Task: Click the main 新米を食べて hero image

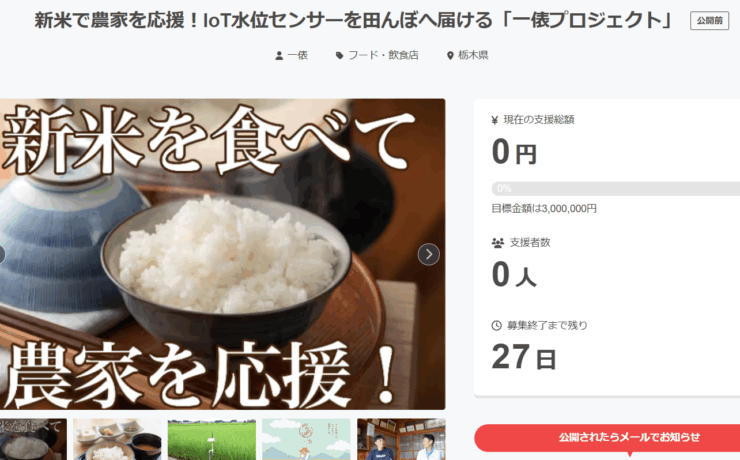Action: [222, 254]
